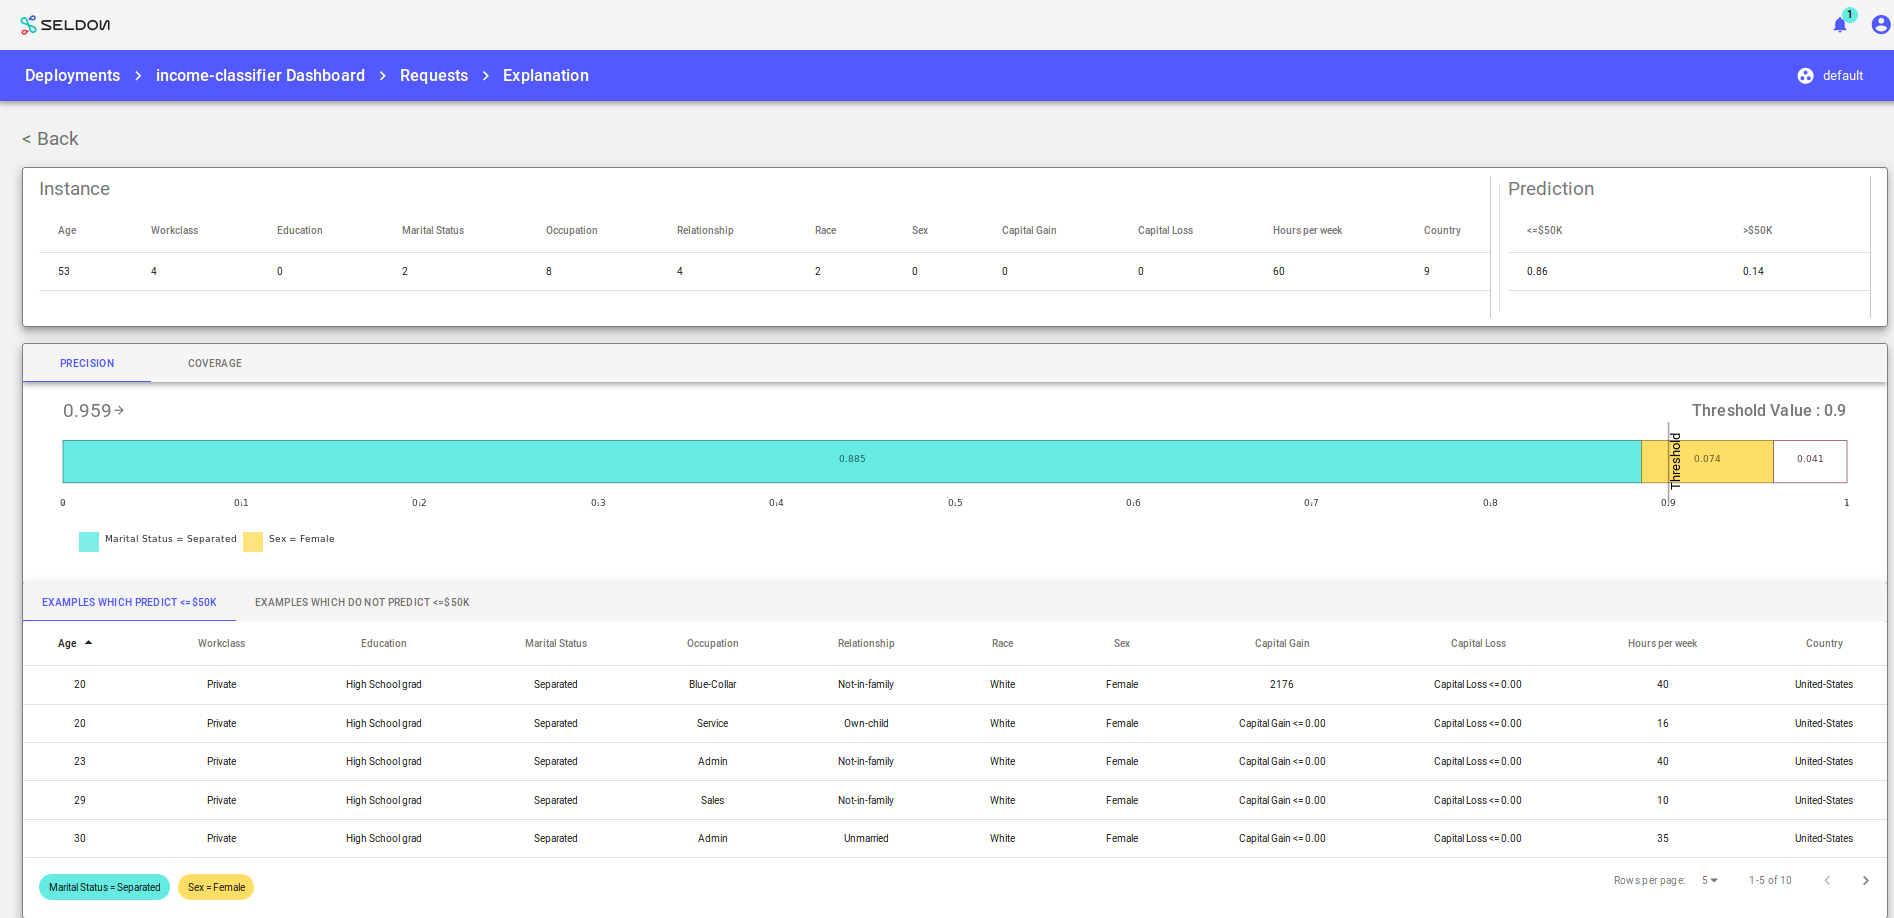
Task: Toggle Age column sort arrow
Action: (x=88, y=643)
